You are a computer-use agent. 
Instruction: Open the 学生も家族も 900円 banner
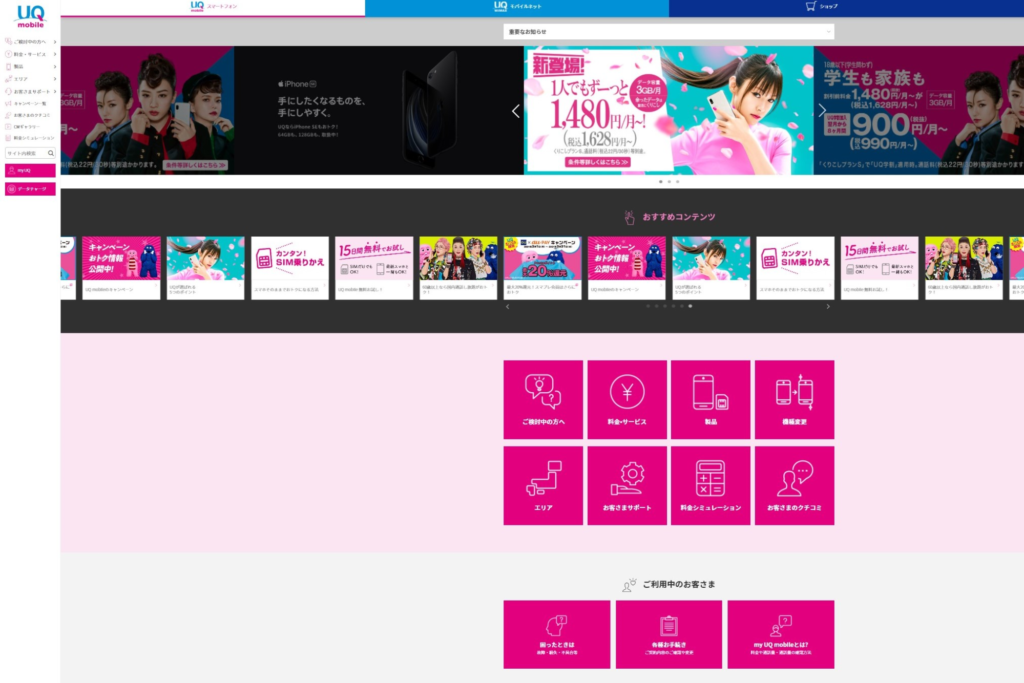click(x=919, y=110)
